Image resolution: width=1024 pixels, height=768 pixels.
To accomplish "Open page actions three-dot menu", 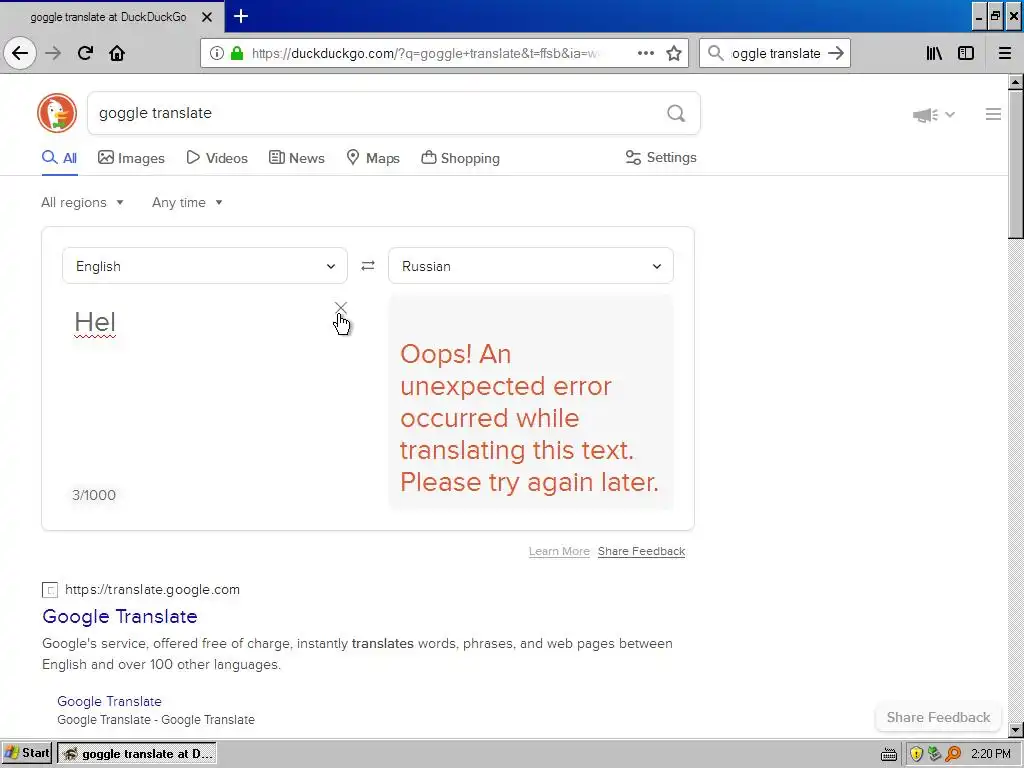I will 645,53.
